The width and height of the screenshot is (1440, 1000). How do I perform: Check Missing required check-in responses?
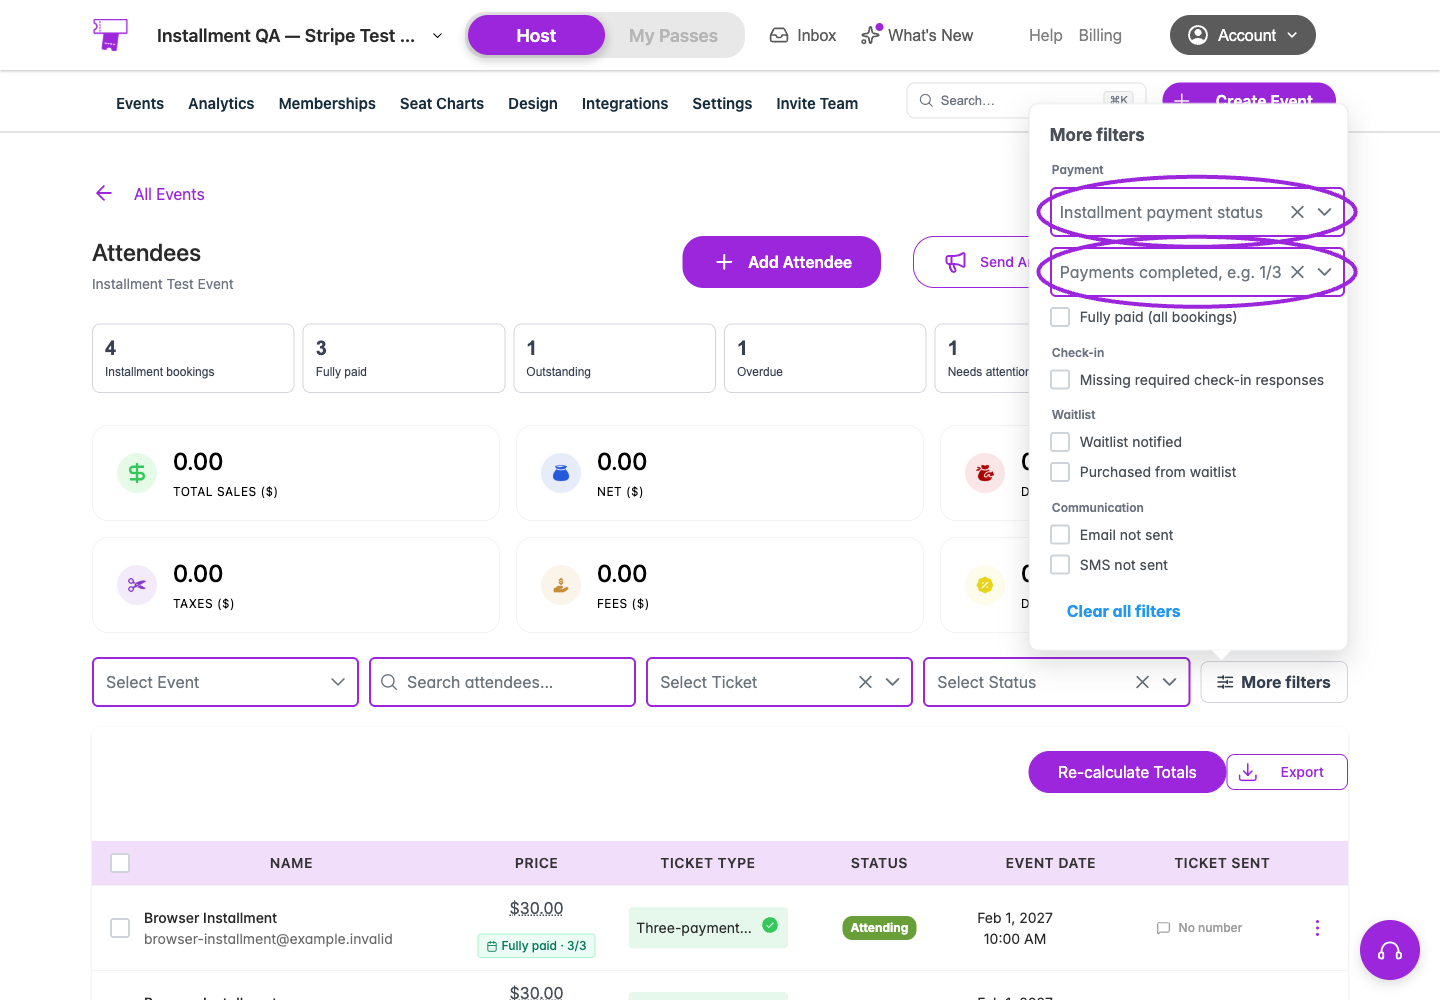tap(1060, 380)
